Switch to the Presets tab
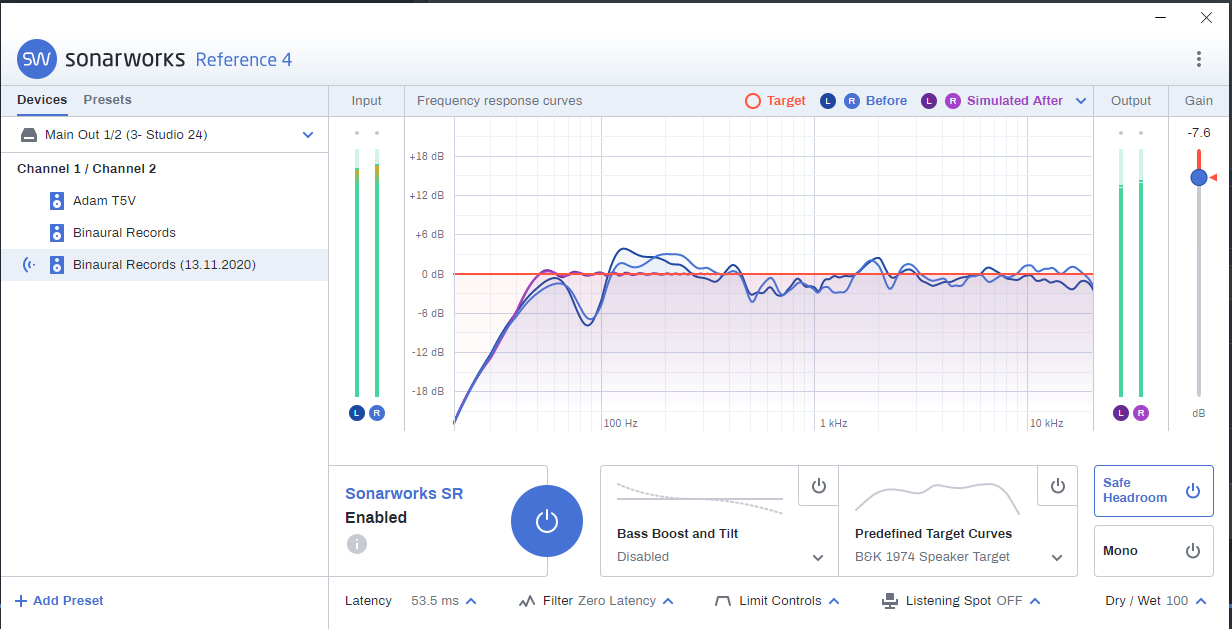Image resolution: width=1232 pixels, height=629 pixels. (107, 100)
